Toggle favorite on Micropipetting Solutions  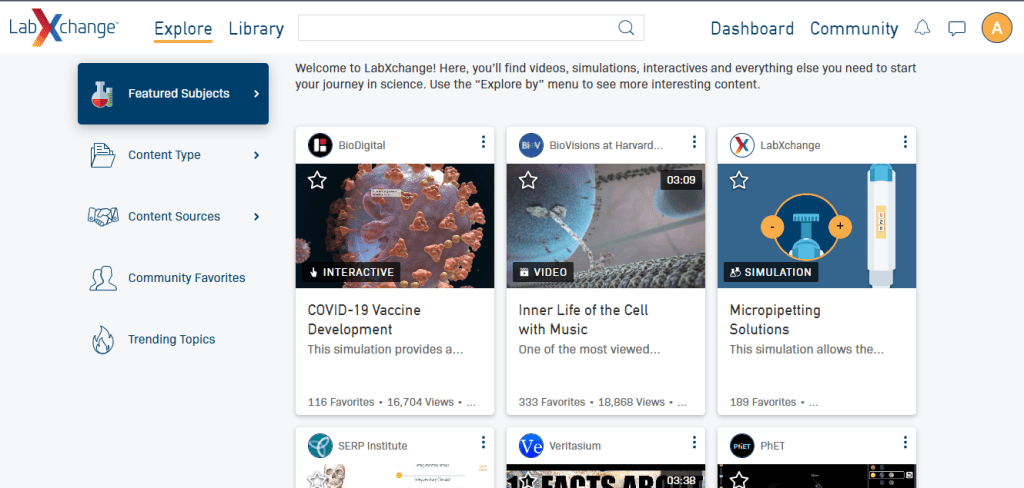pos(739,180)
